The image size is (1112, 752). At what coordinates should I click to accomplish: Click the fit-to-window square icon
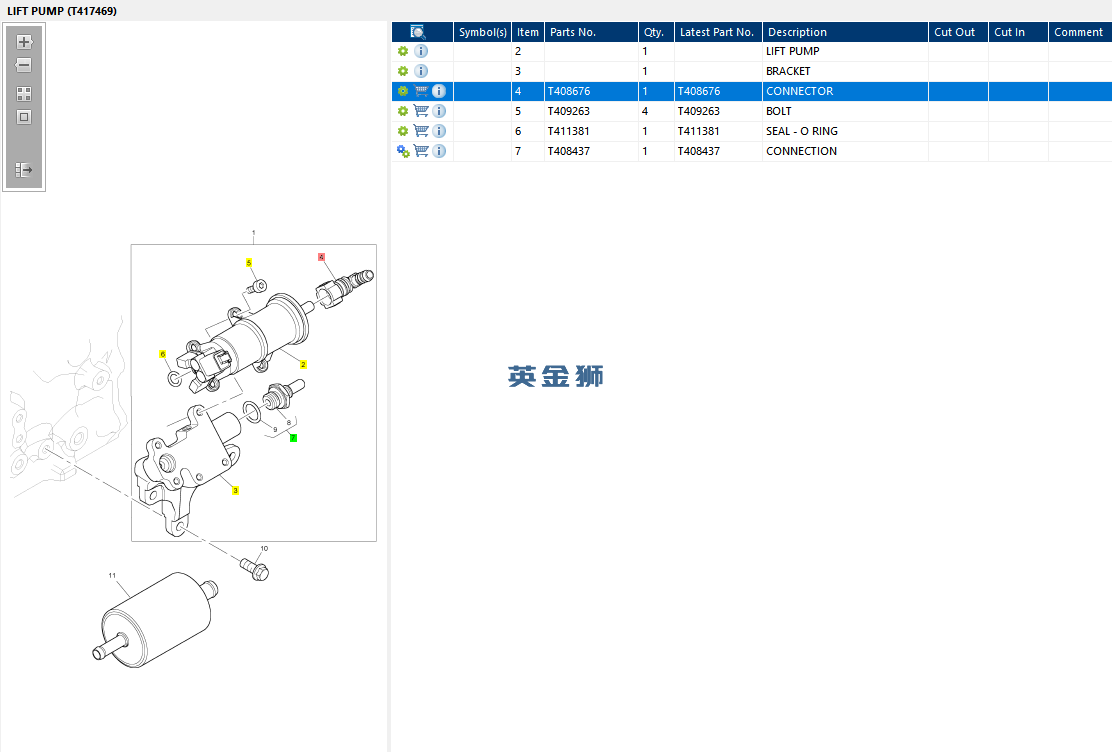[24, 117]
